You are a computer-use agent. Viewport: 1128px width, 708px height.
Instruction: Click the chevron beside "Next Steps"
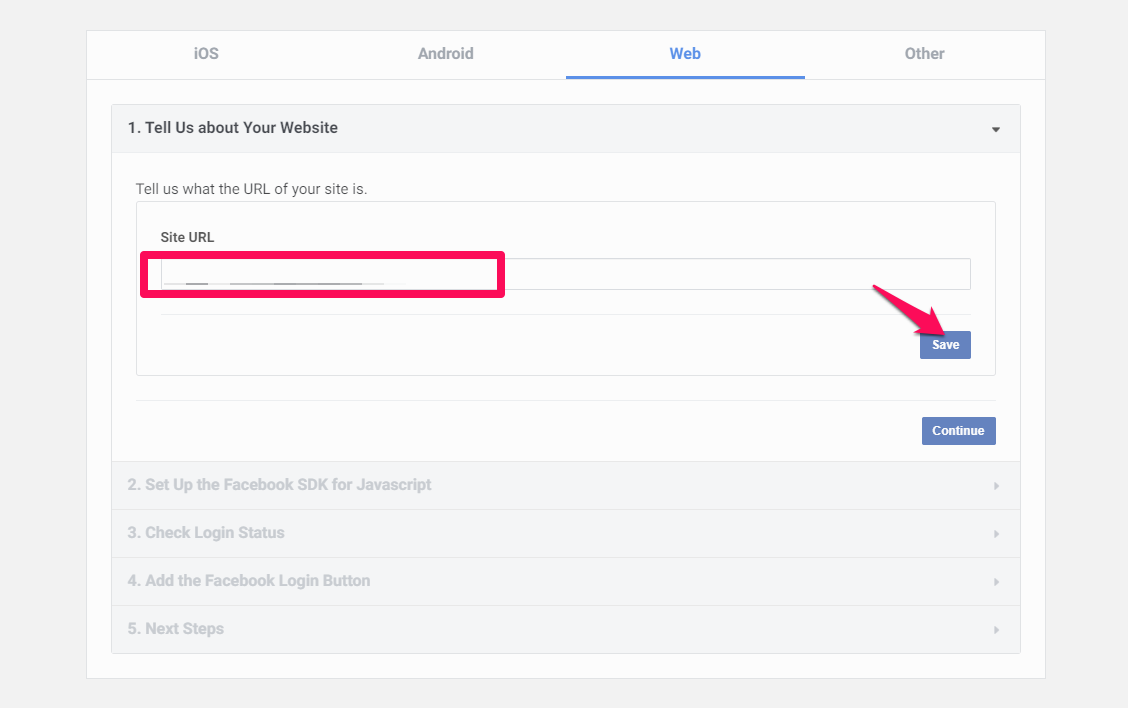point(995,629)
